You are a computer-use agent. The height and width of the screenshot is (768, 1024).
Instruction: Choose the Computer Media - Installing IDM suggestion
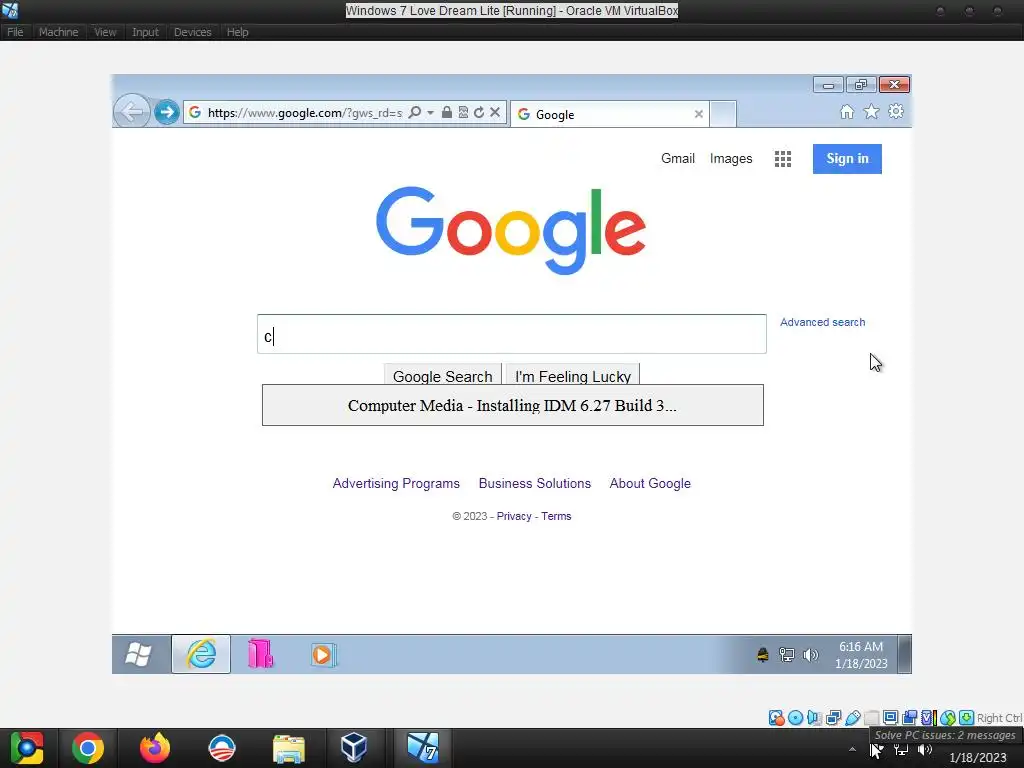pos(513,405)
